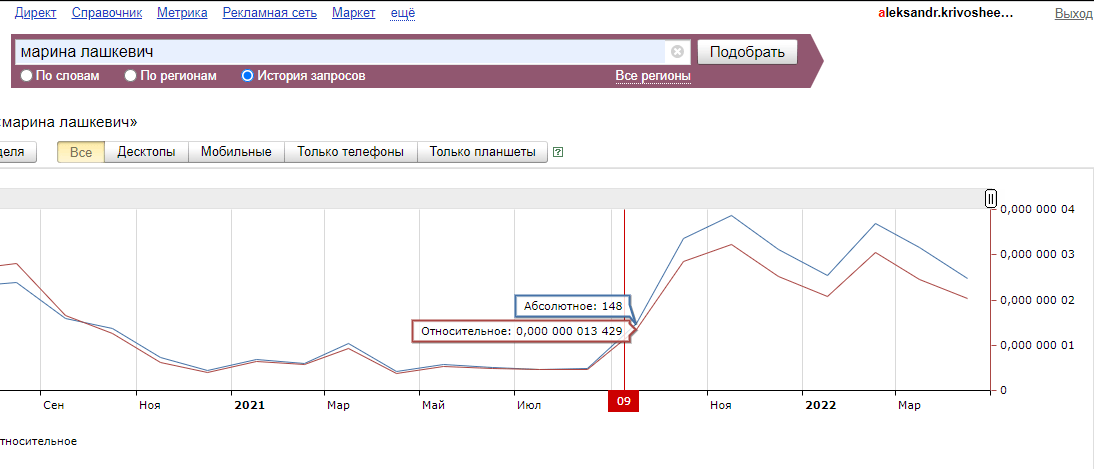Open the 'Рекламная сеть' link
The height and width of the screenshot is (469, 1094).
tap(269, 13)
